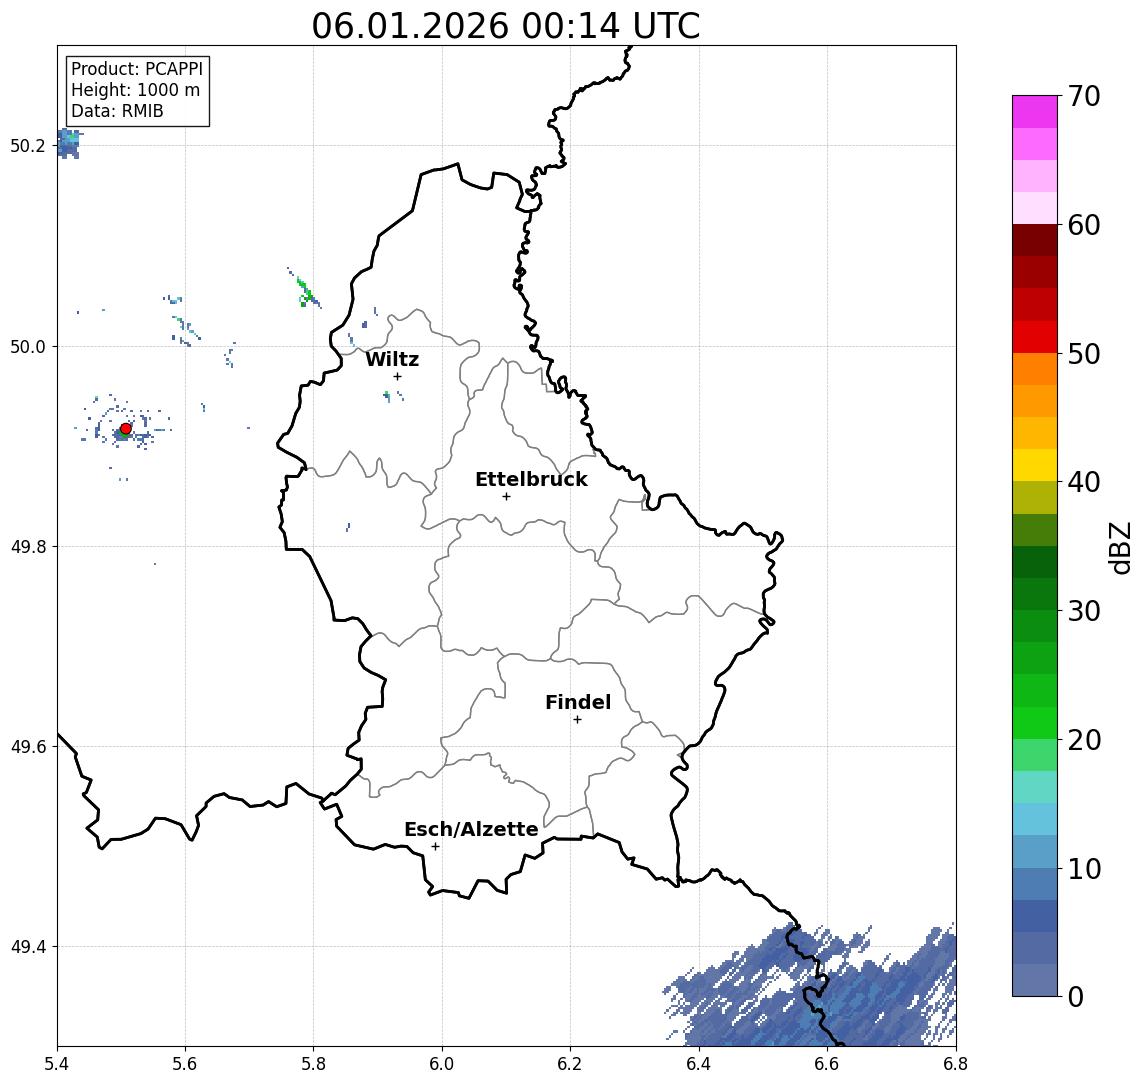Viewport: 1145px width, 1084px height.
Task: Click the 70 tick on the colorbar
Action: pyautogui.click(x=1083, y=96)
